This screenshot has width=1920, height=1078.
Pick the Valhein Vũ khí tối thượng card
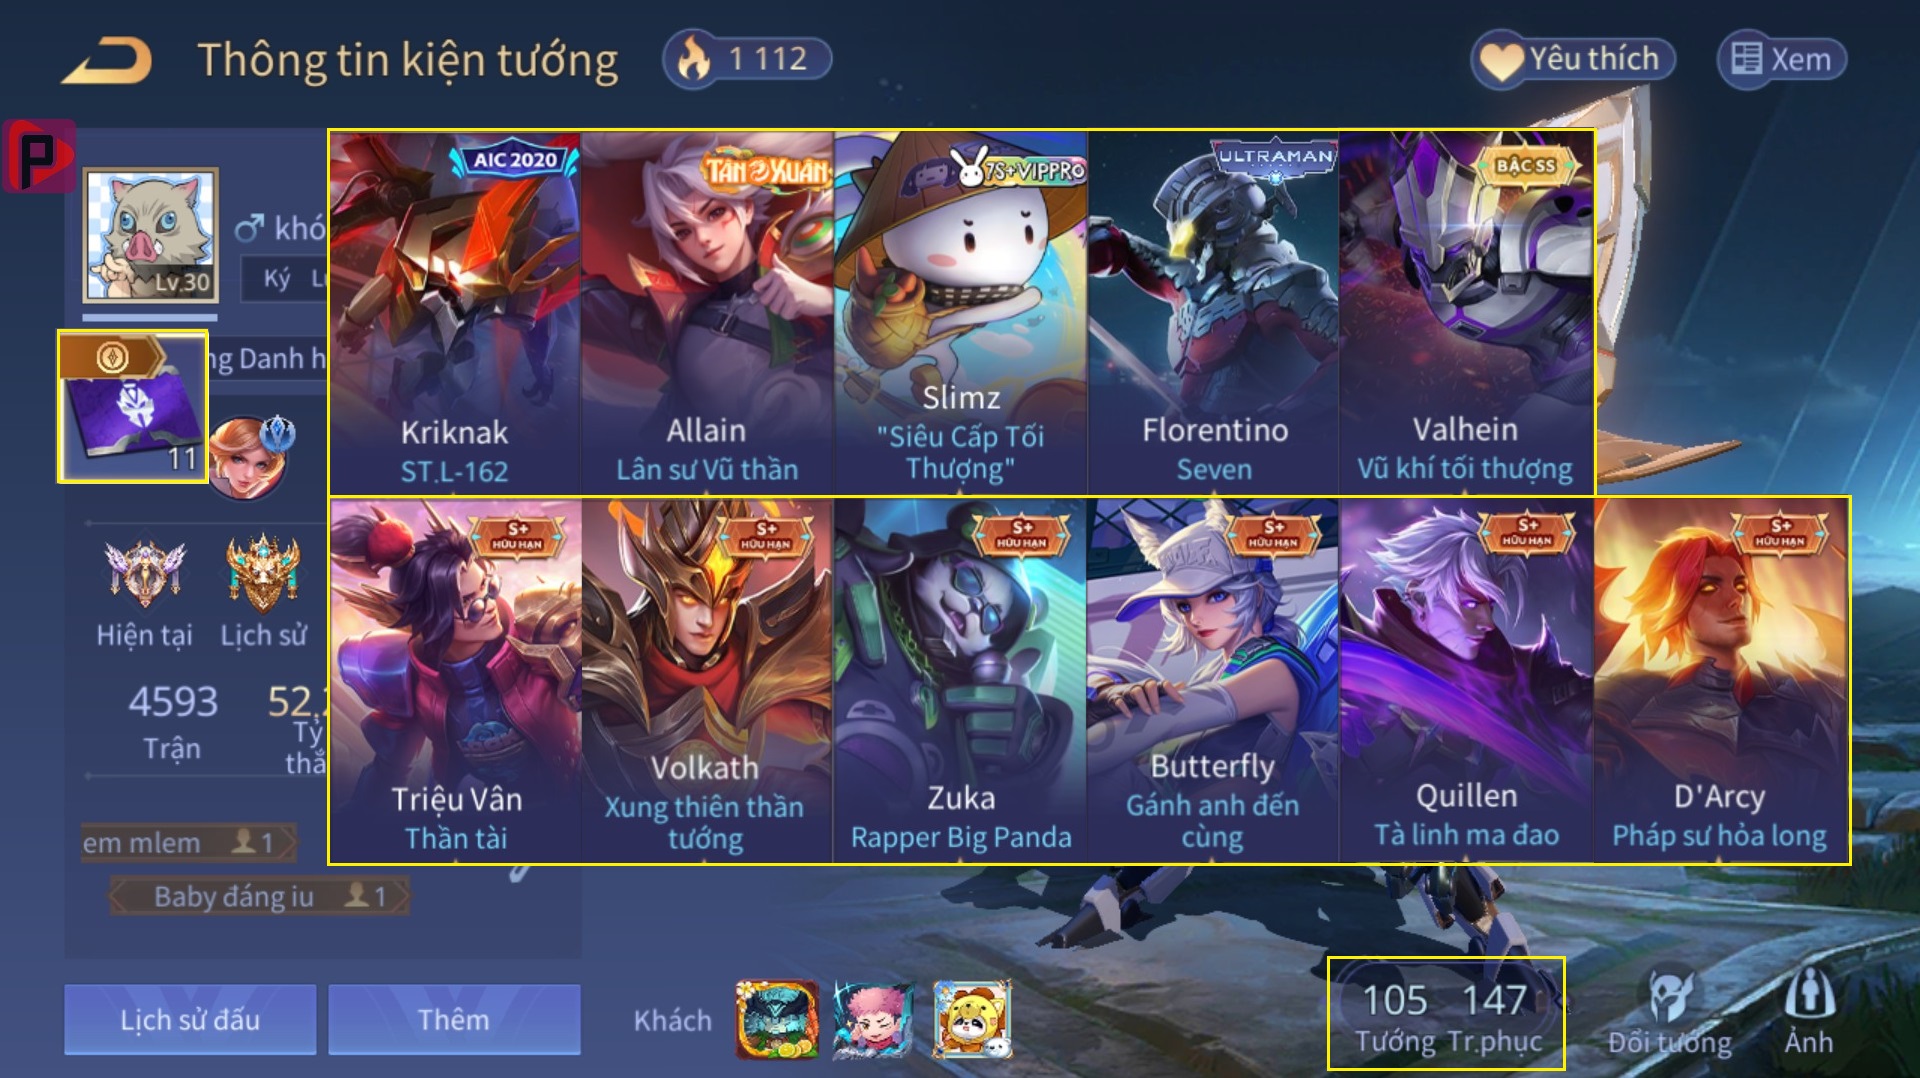click(1466, 313)
